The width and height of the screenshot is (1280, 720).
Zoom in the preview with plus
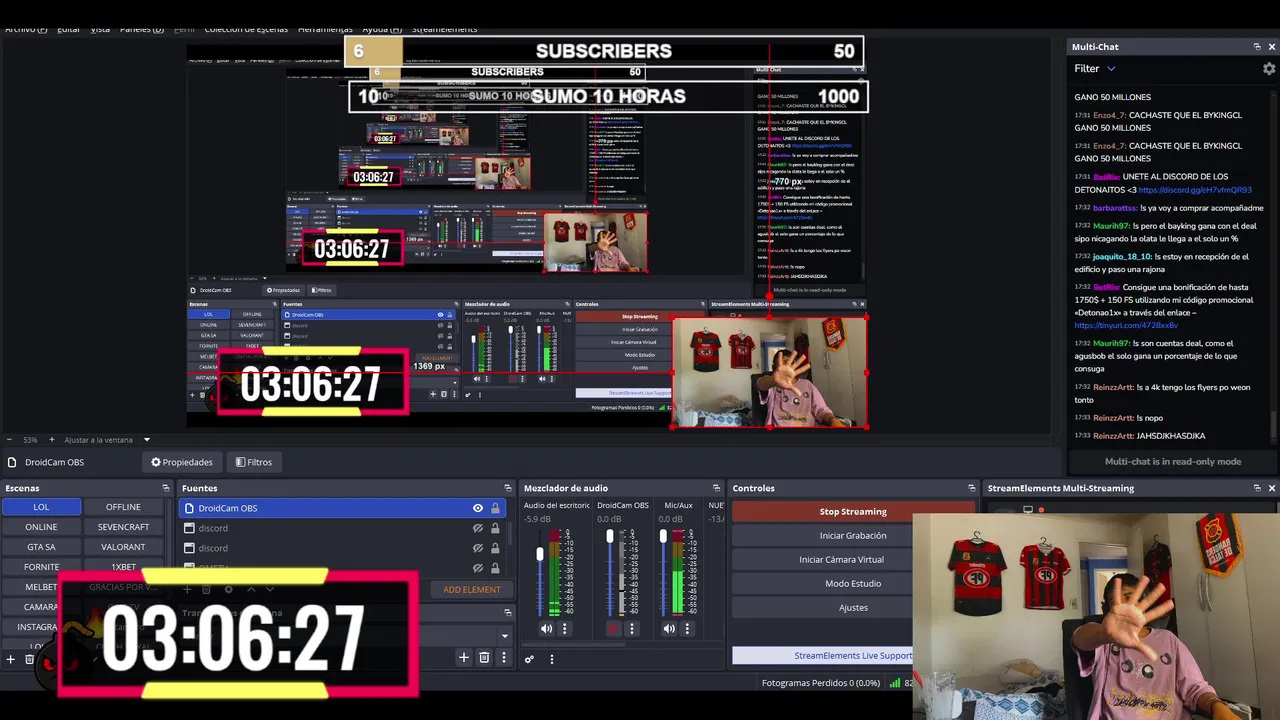pos(54,440)
